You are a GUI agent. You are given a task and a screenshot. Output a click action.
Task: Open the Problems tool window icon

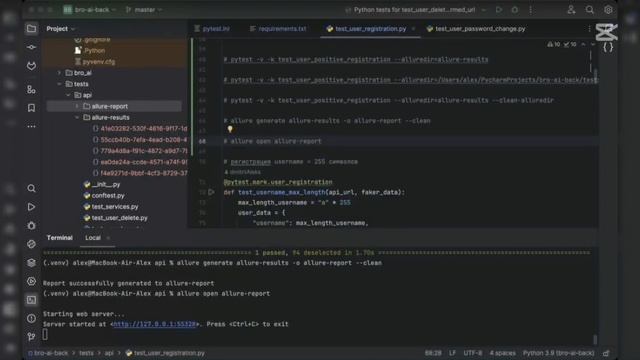point(31,318)
